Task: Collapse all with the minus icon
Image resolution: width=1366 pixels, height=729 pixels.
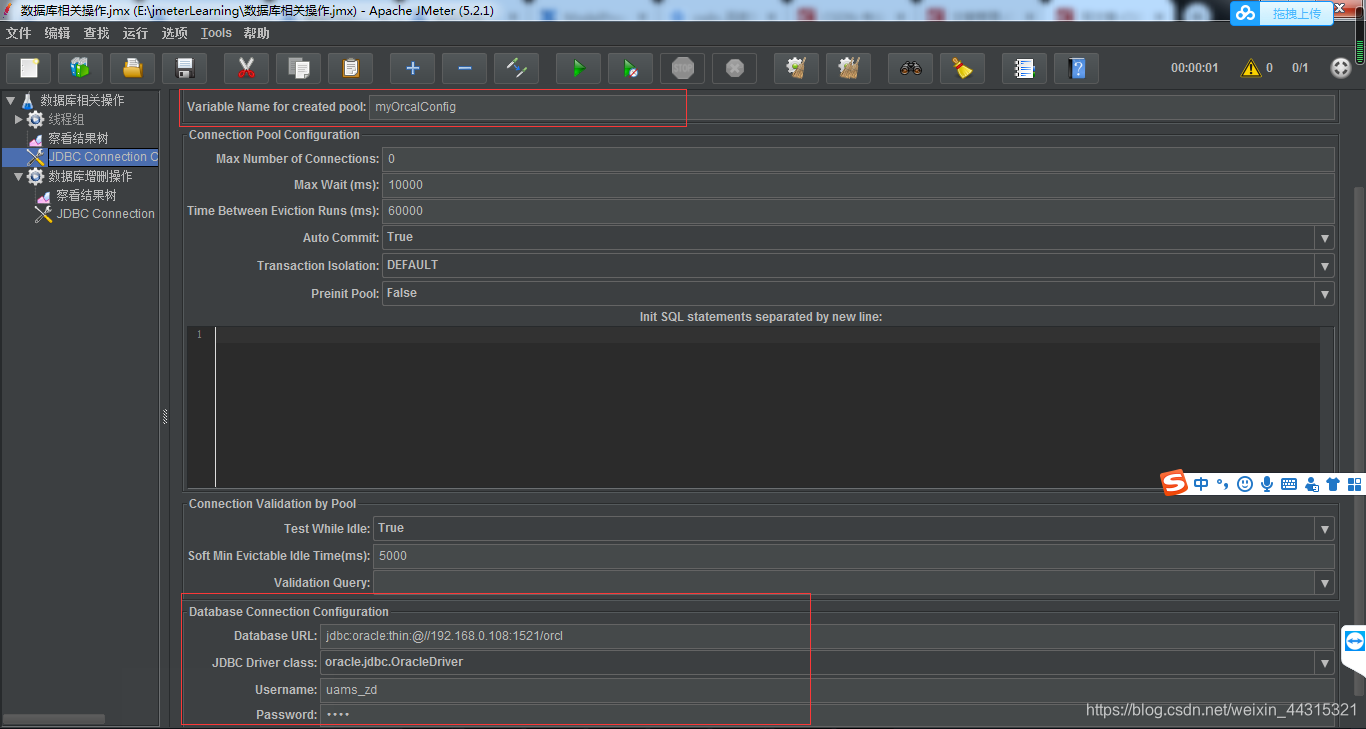Action: (x=465, y=68)
